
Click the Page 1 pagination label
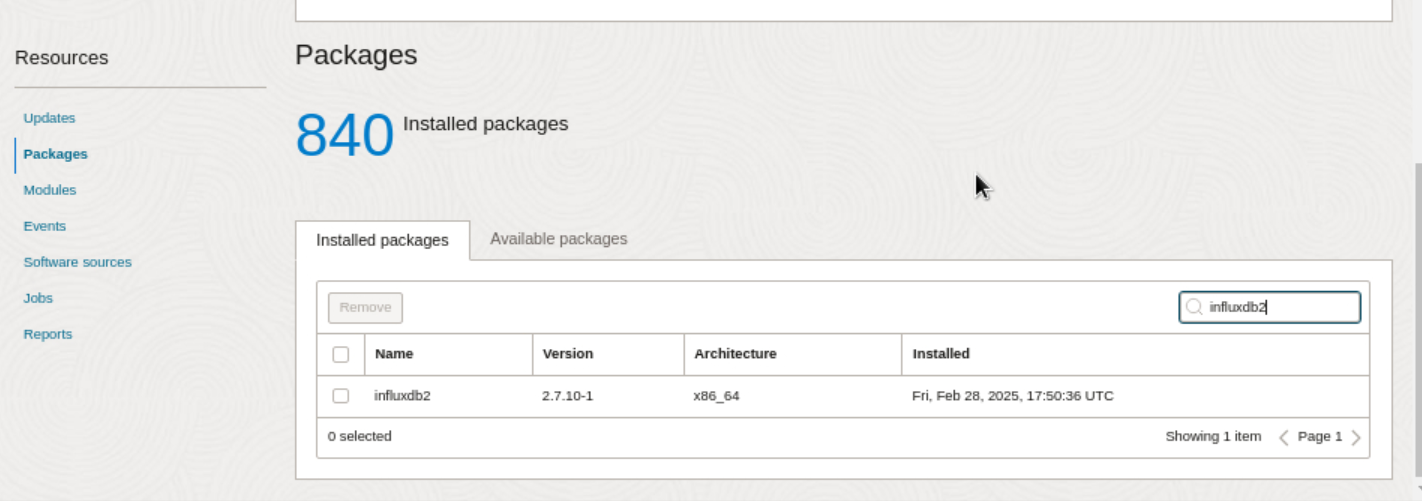pyautogui.click(x=1320, y=437)
